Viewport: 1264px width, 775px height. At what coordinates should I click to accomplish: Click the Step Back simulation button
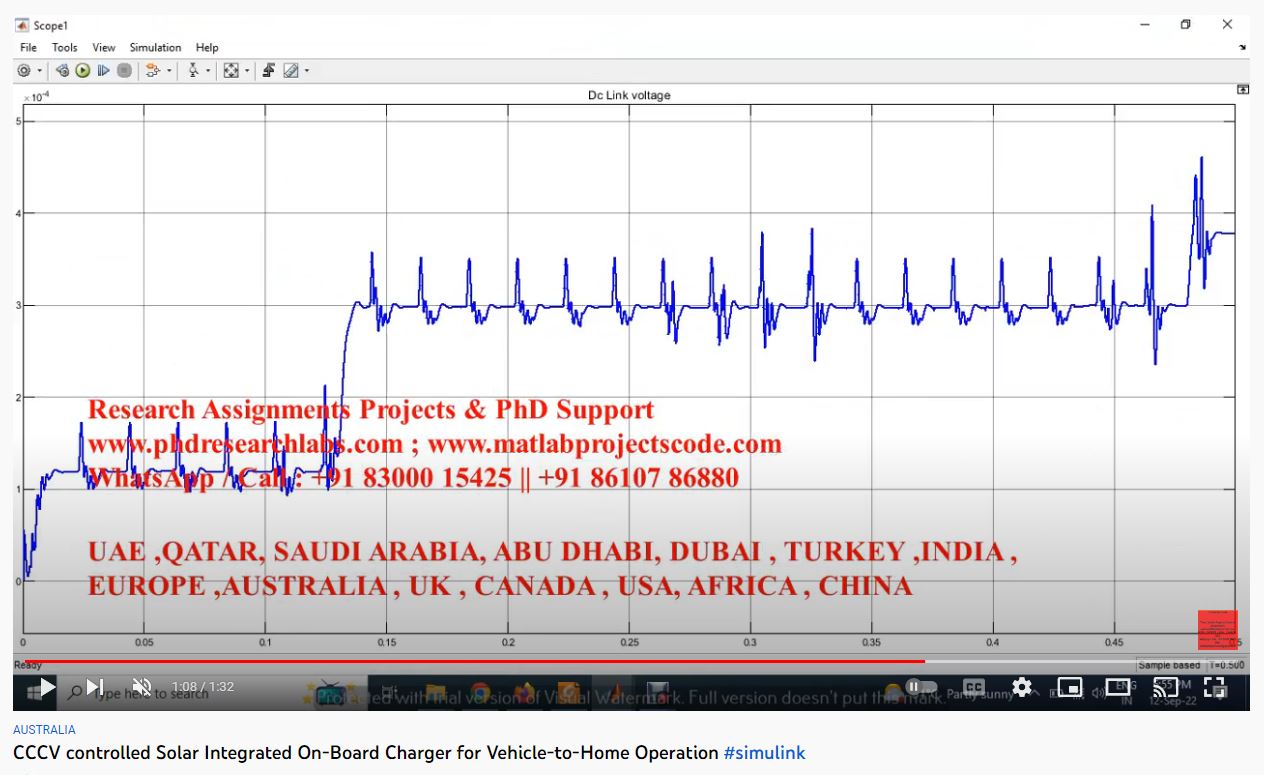[62, 71]
